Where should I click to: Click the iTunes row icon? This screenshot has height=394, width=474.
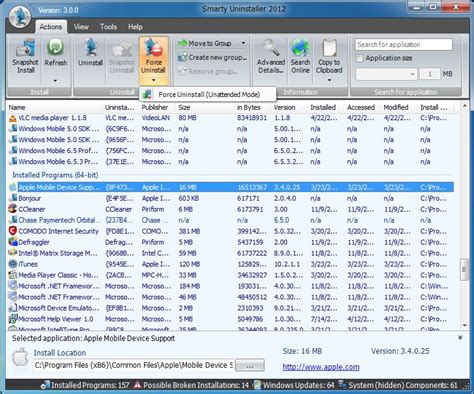(x=13, y=264)
